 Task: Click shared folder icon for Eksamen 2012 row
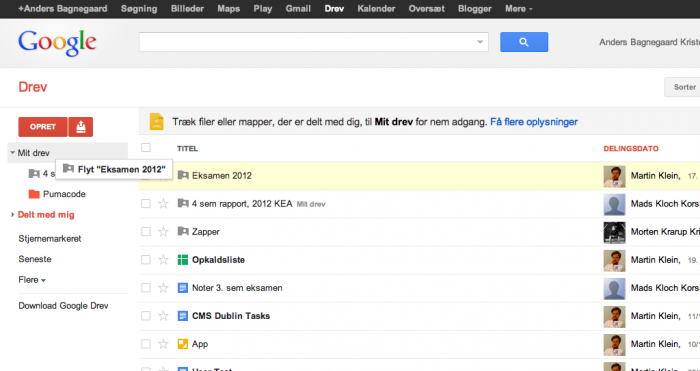[183, 175]
